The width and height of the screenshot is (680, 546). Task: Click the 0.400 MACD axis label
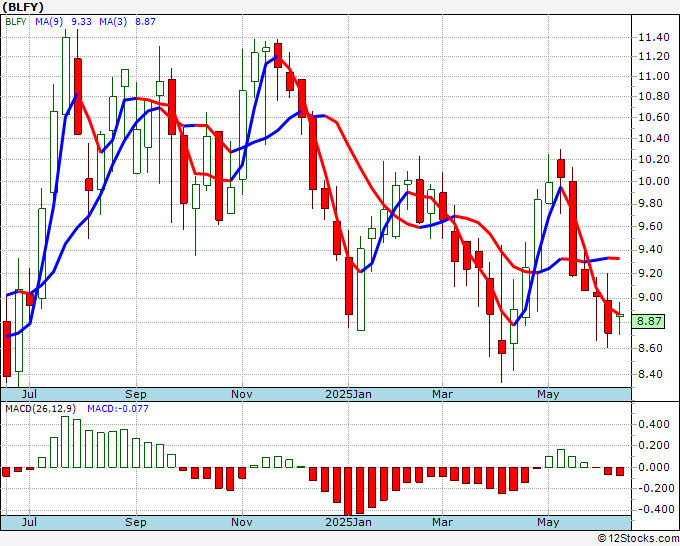pyautogui.click(x=654, y=424)
